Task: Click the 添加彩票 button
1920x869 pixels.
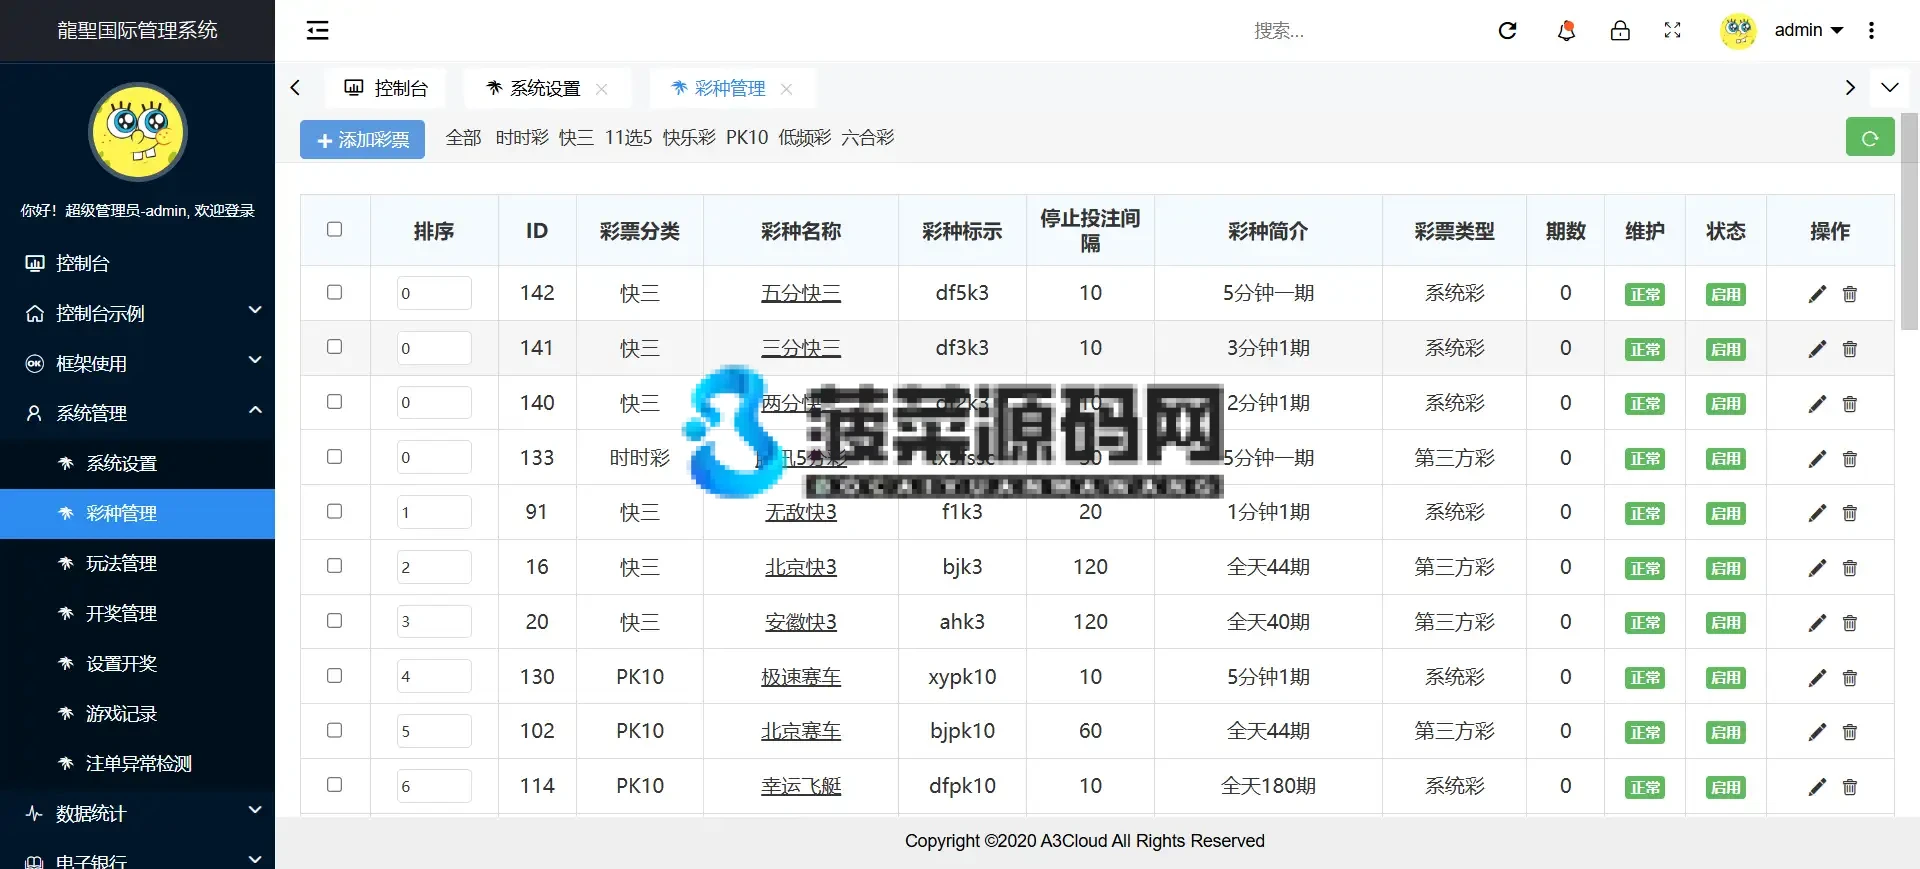Action: [x=362, y=140]
